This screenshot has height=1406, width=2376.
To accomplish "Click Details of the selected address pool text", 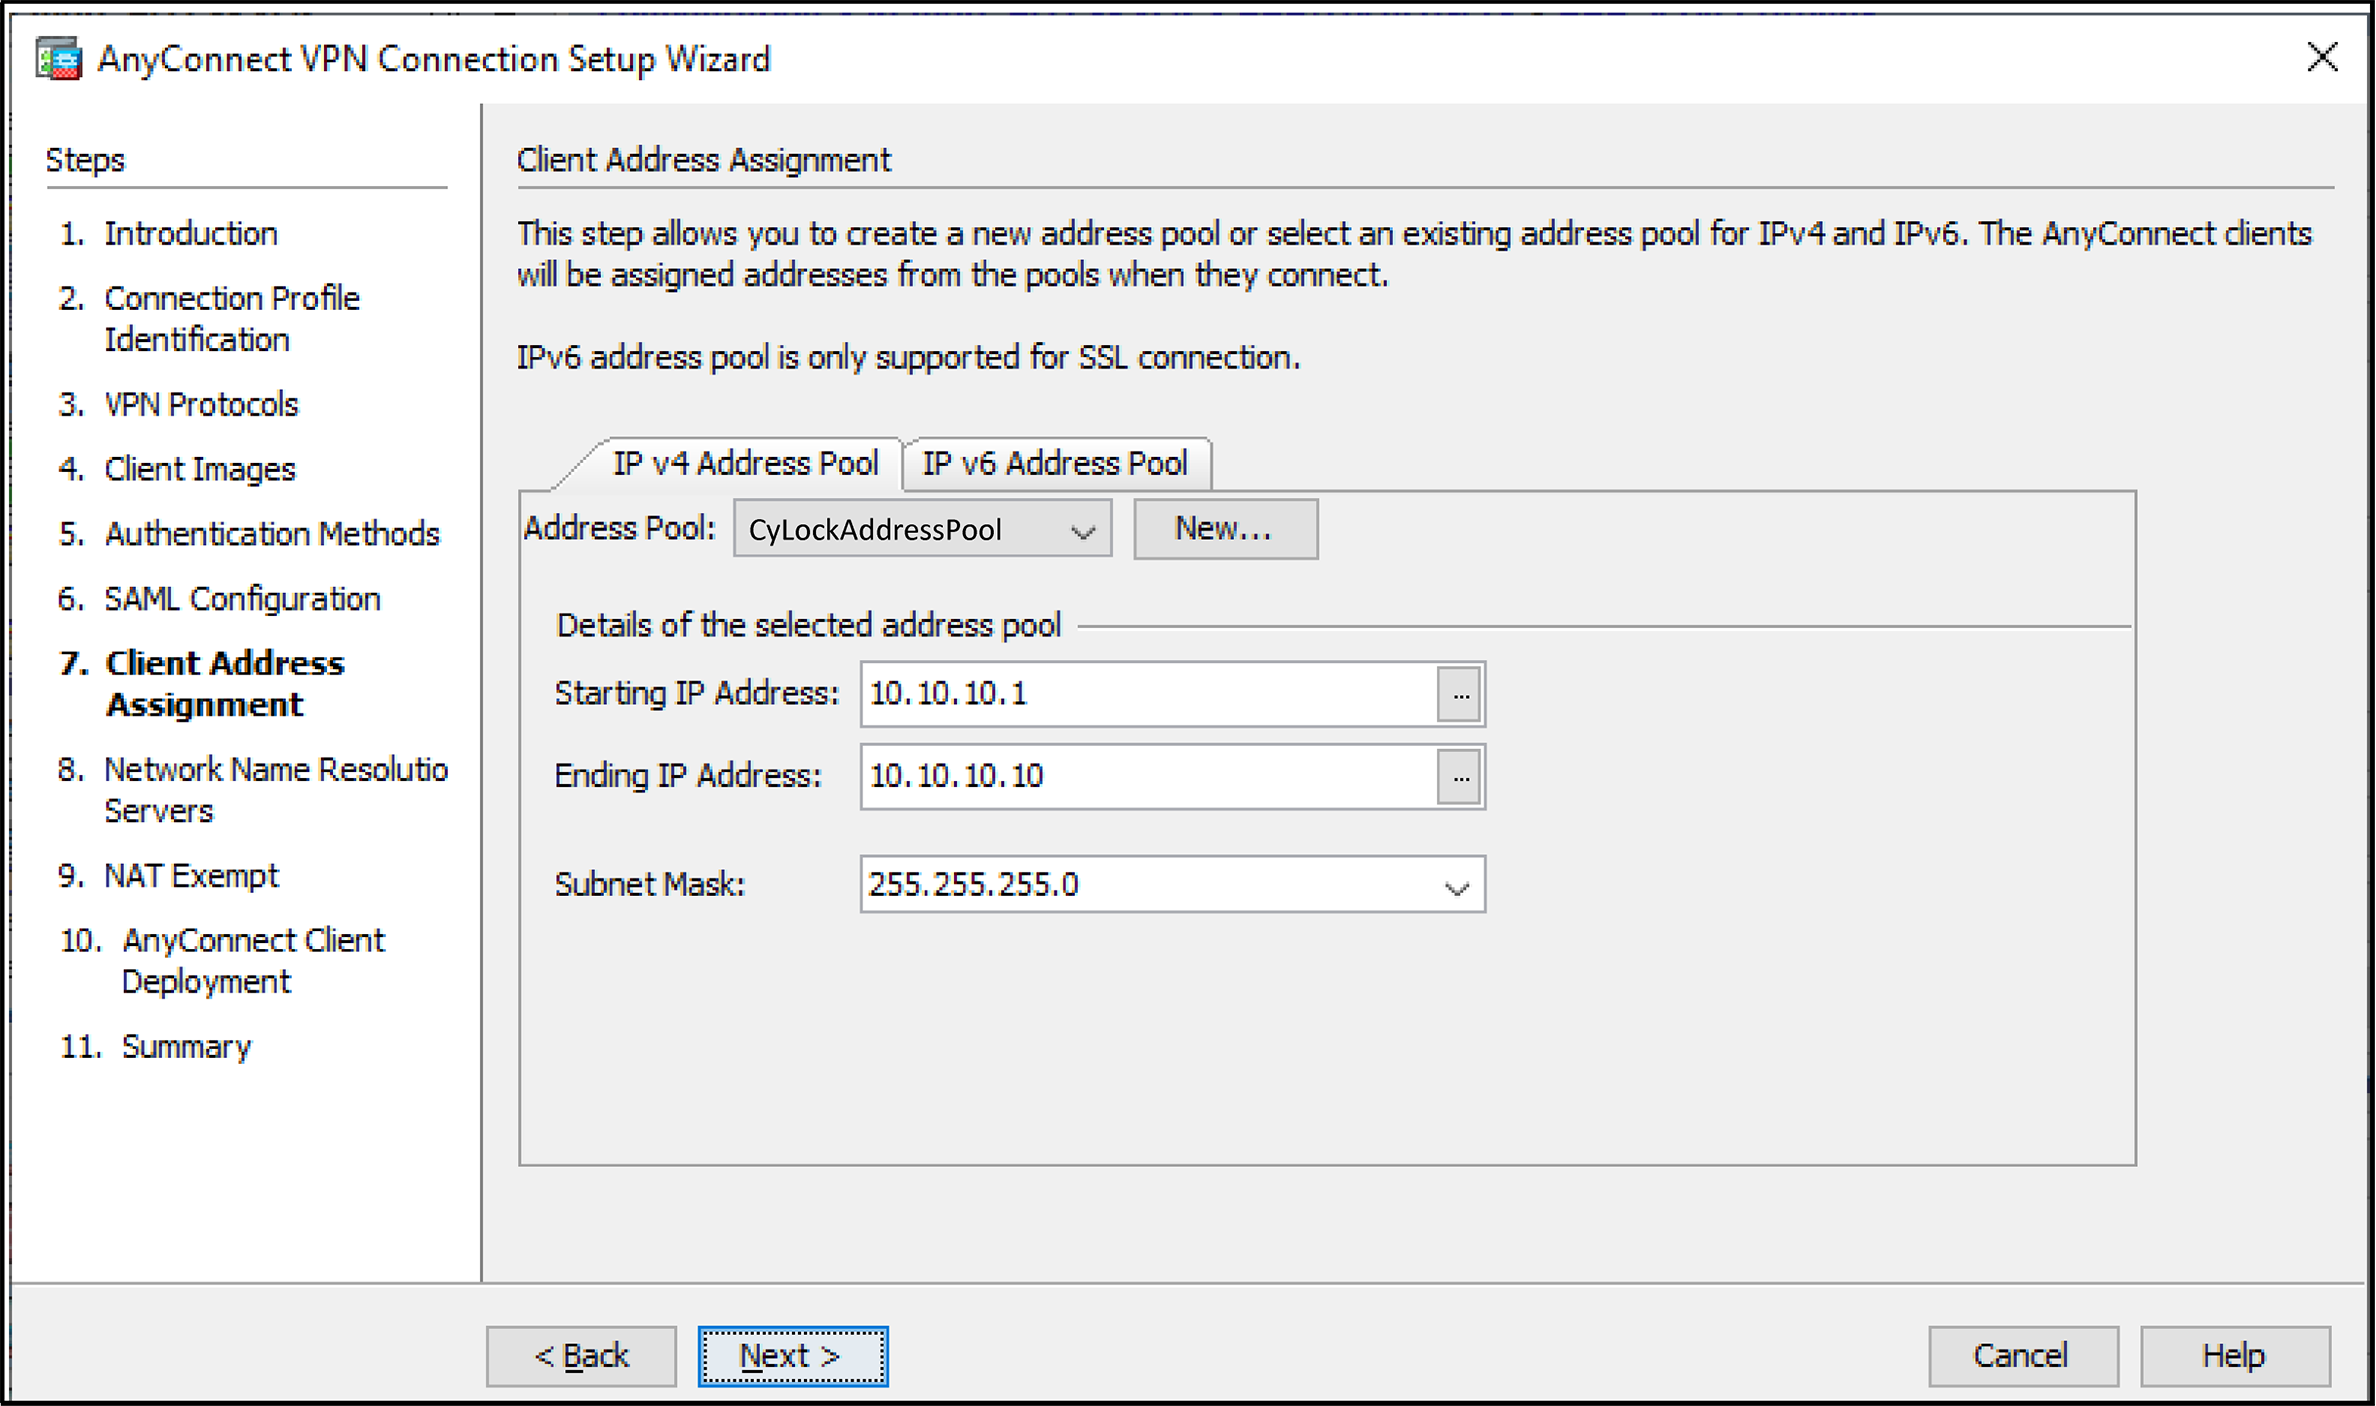I will [808, 626].
